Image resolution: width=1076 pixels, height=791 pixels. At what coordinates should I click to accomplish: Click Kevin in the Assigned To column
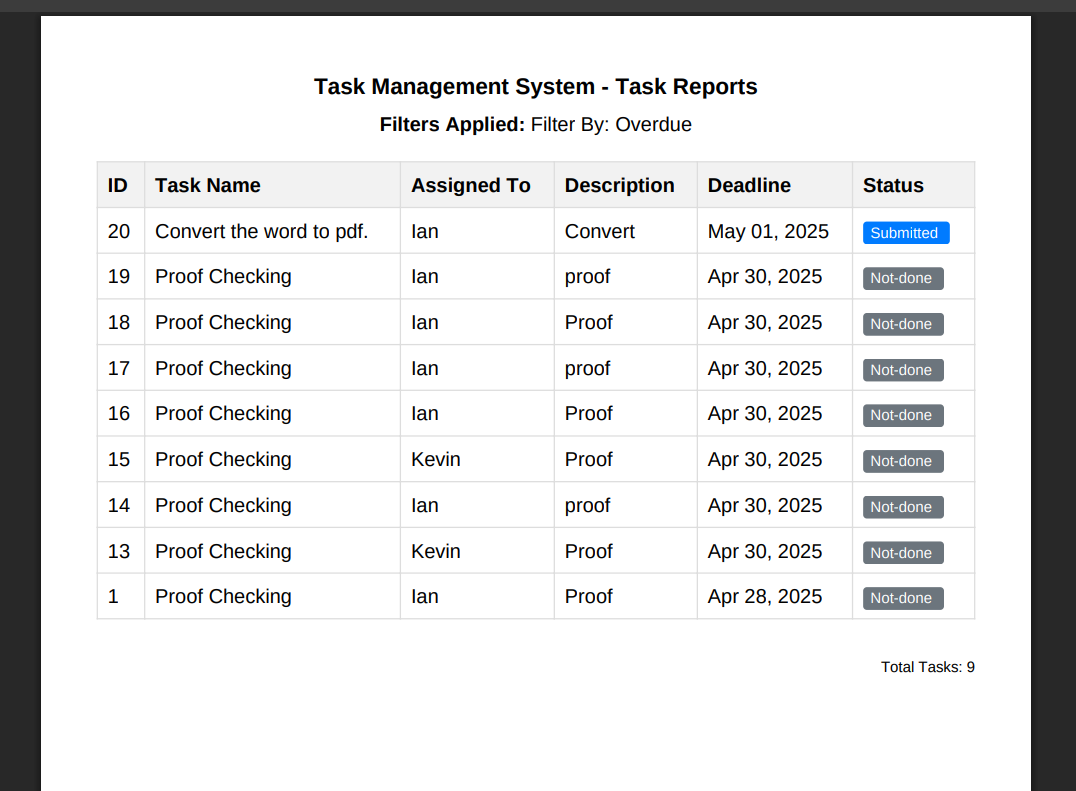[435, 459]
